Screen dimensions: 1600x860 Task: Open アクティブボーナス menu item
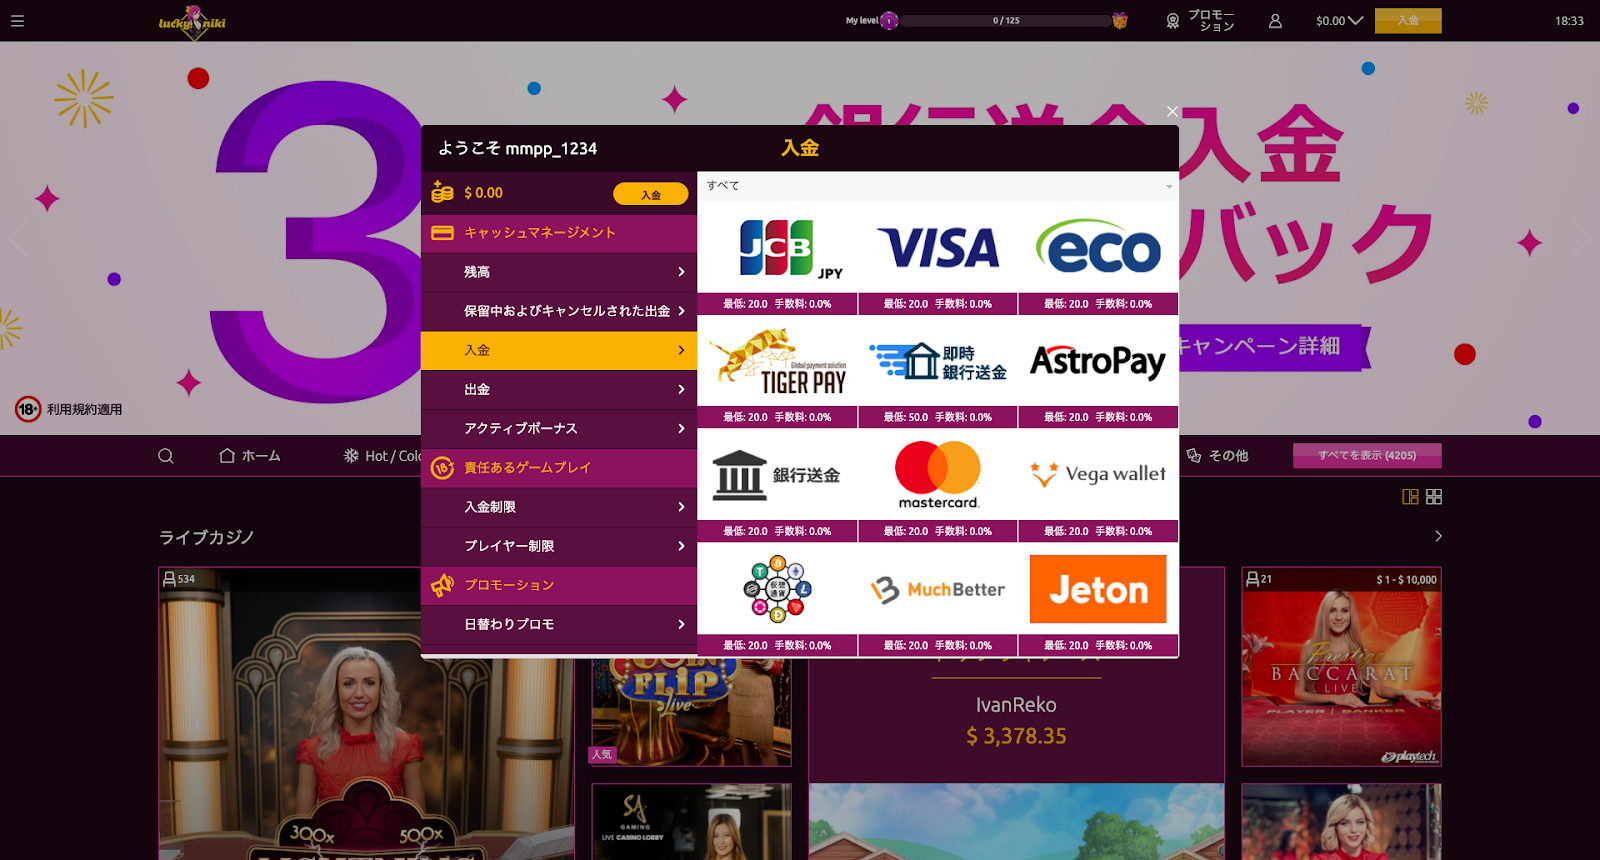559,428
